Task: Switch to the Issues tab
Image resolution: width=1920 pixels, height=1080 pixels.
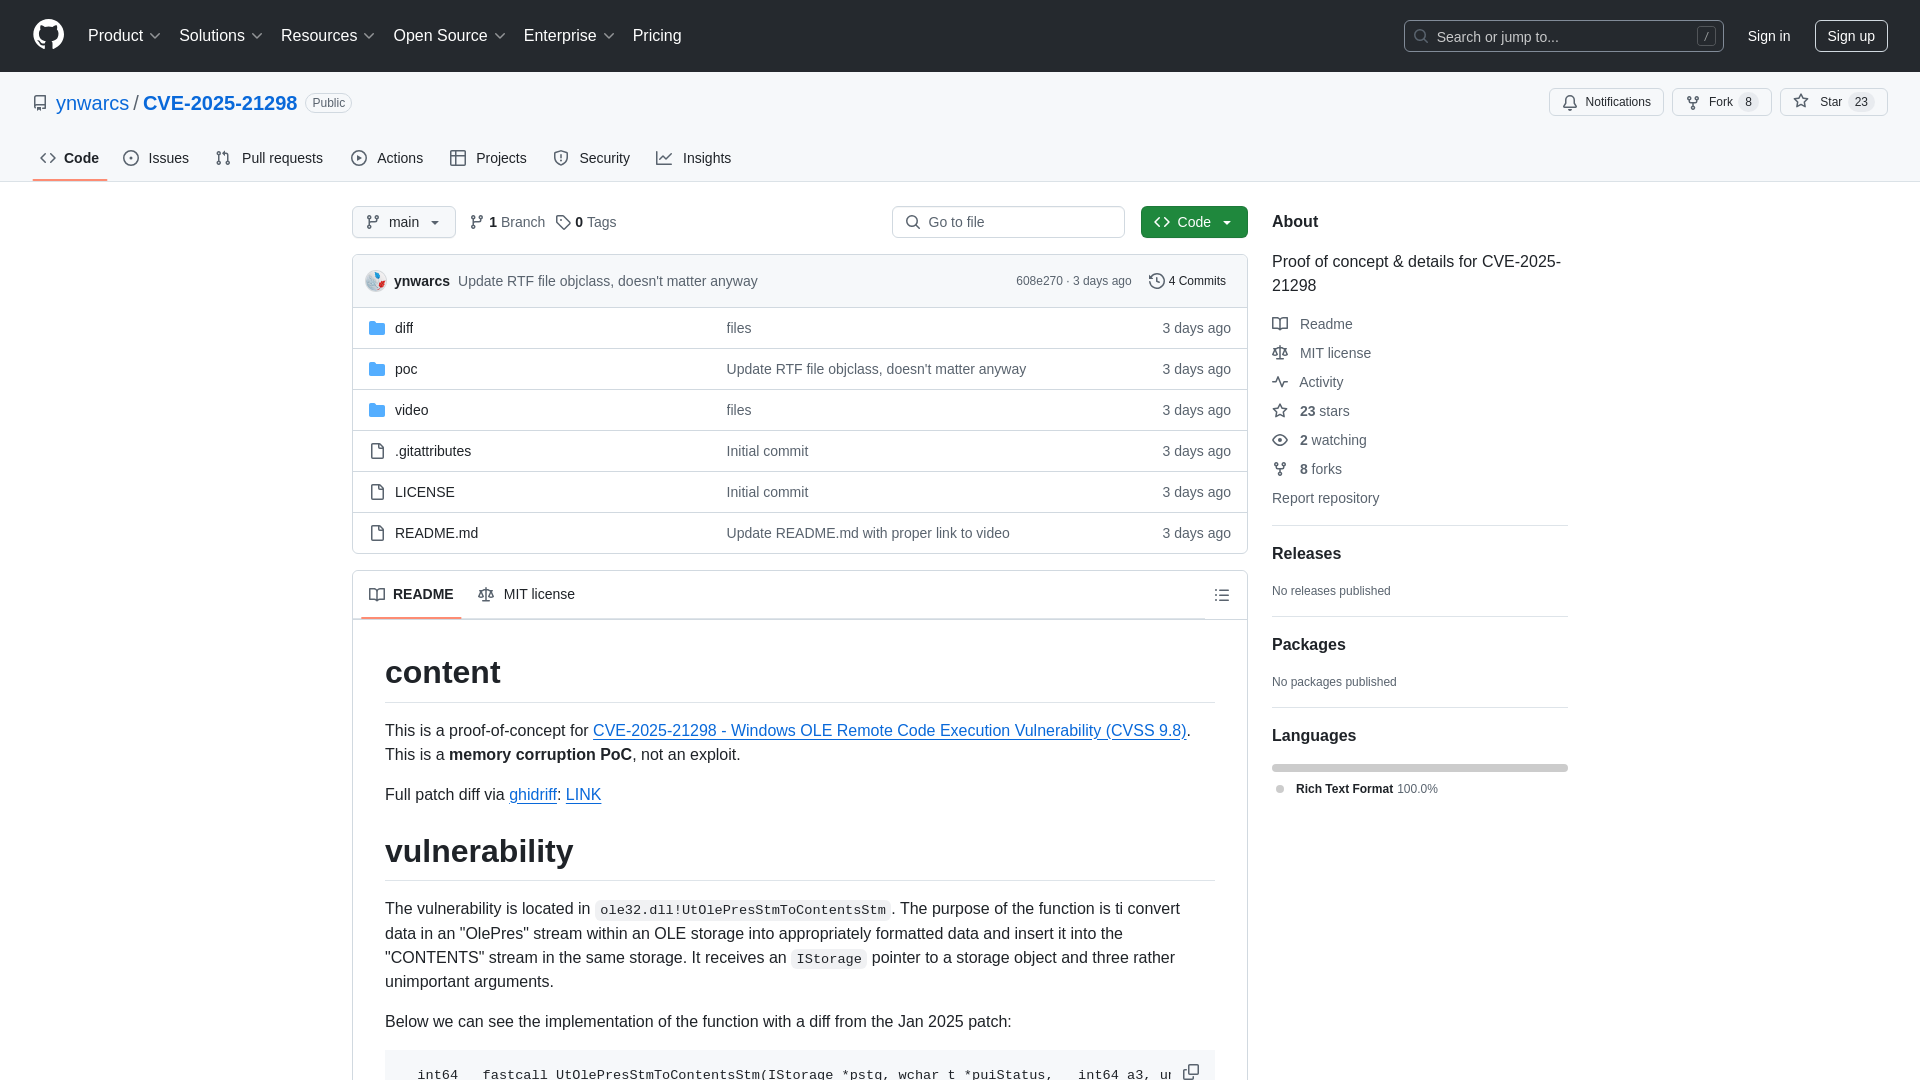Action: pos(156,158)
